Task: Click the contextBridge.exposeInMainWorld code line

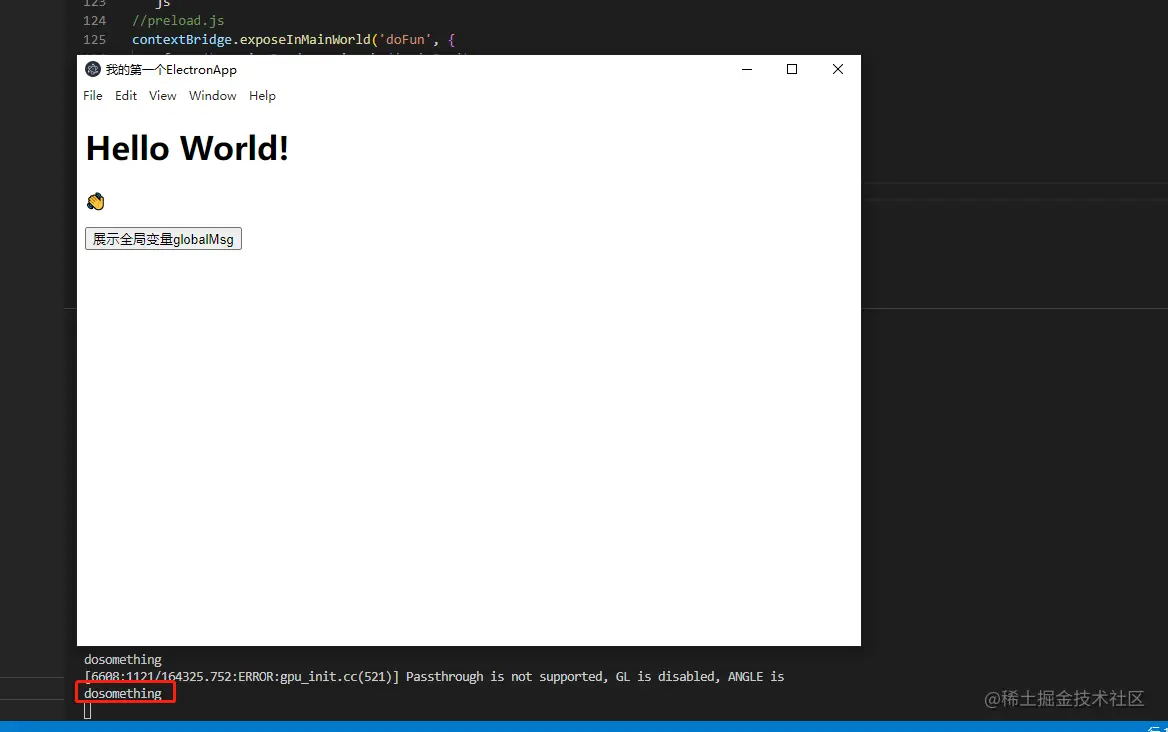Action: [x=293, y=39]
